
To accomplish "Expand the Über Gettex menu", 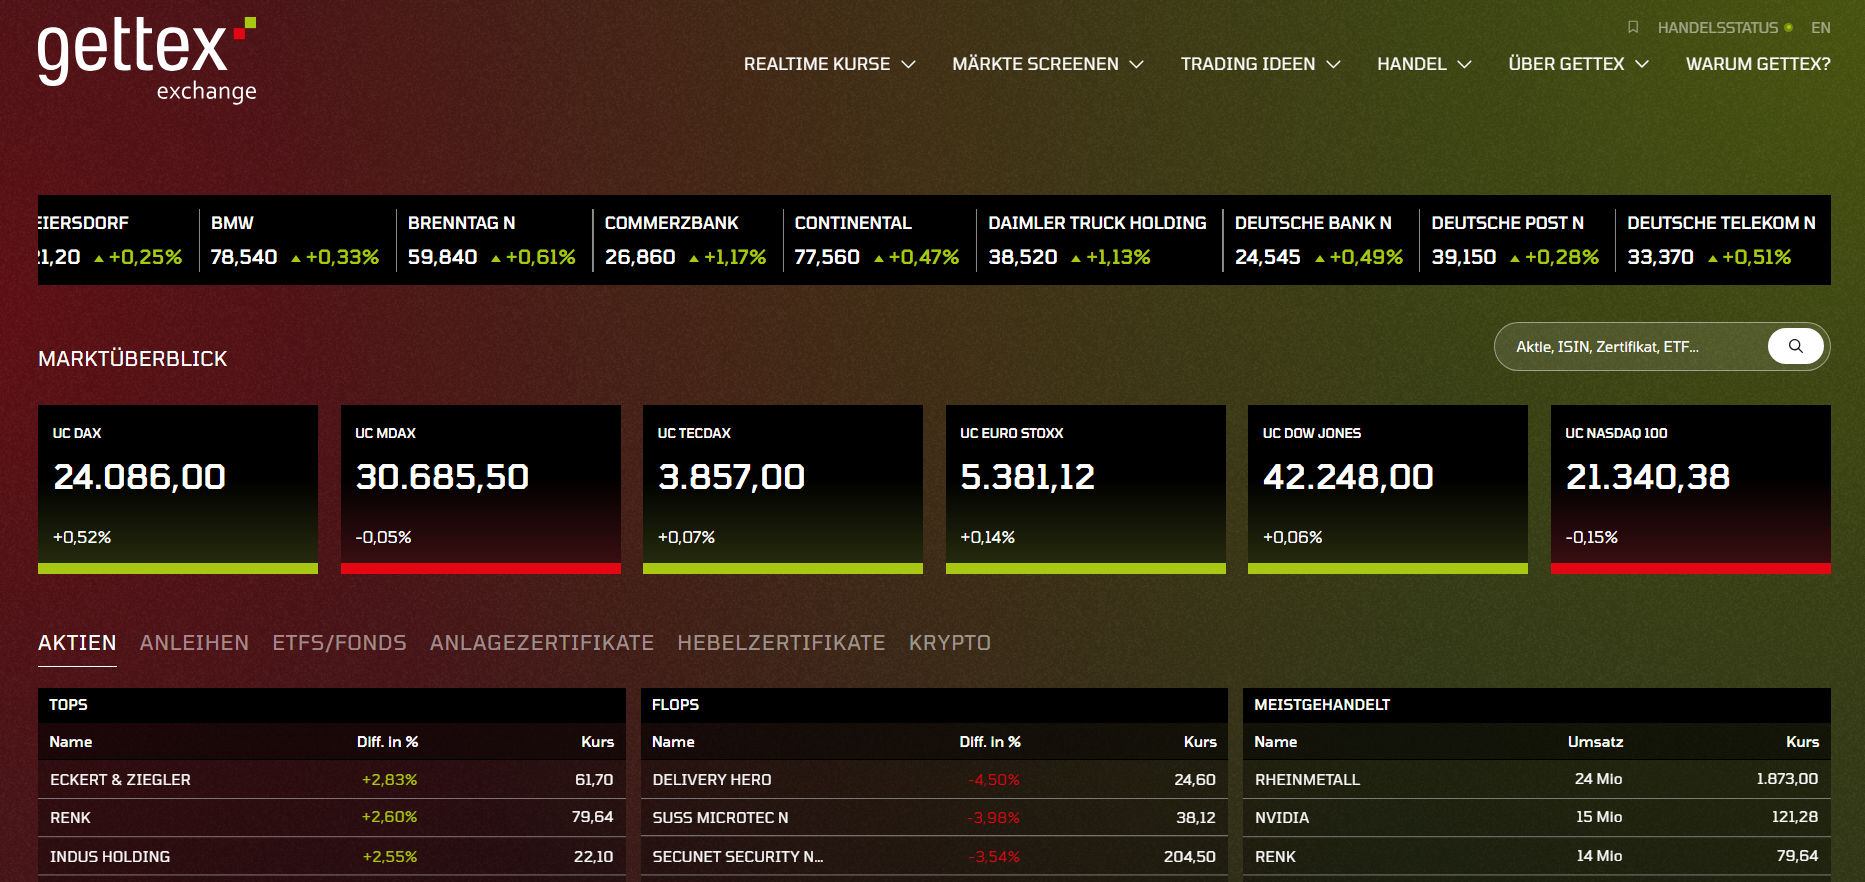I will coord(1578,64).
